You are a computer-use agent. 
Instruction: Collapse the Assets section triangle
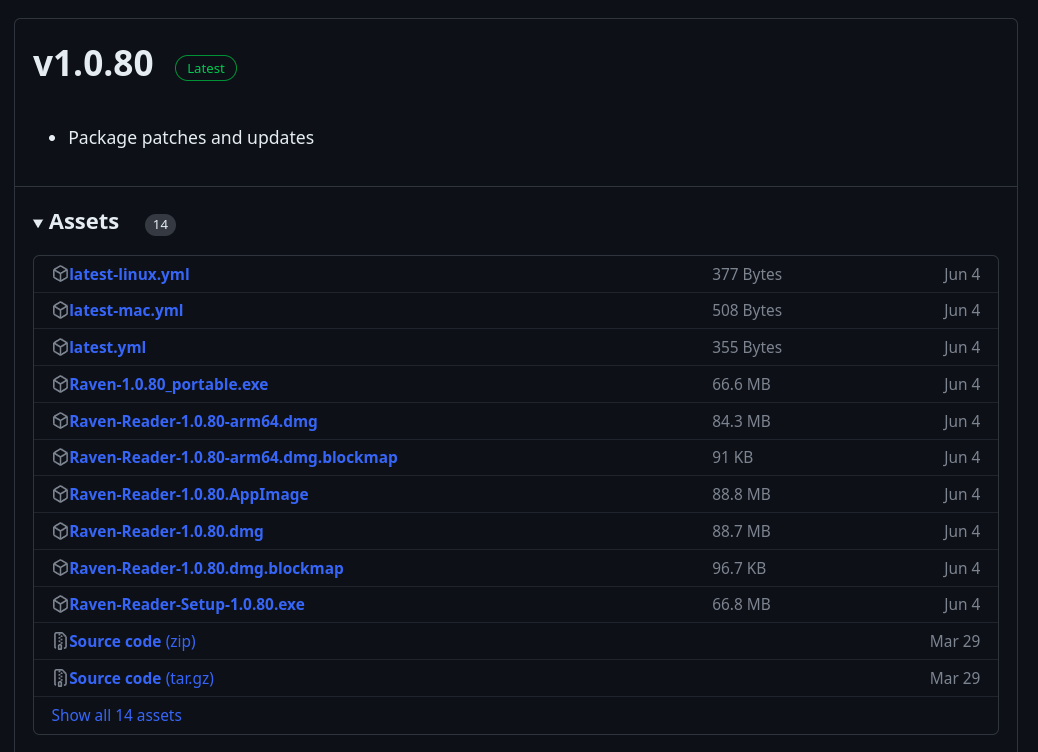click(x=38, y=223)
